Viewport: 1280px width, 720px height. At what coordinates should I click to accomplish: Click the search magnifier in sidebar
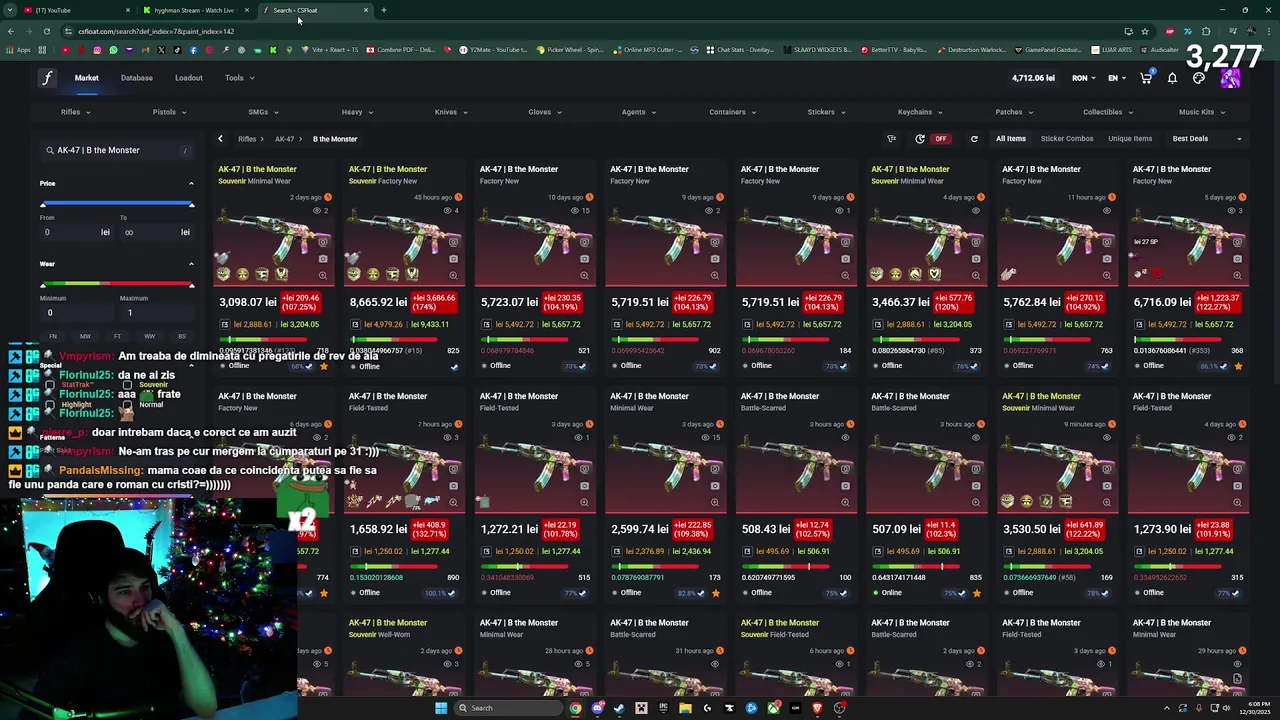(x=49, y=150)
